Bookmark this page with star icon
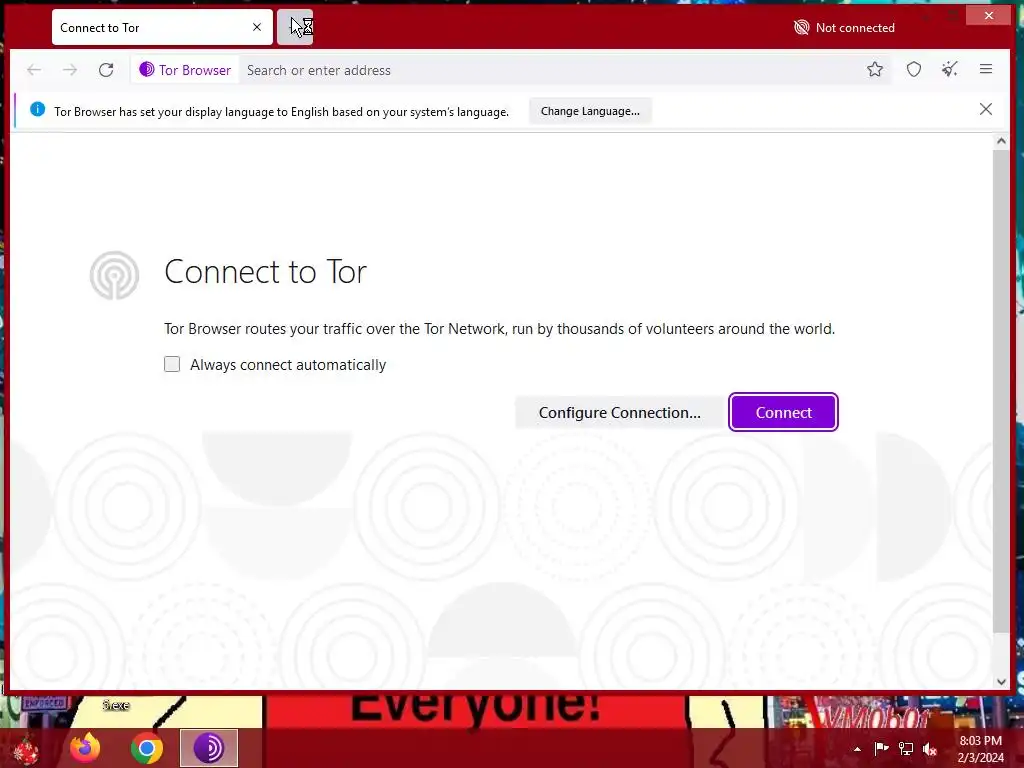This screenshot has width=1024, height=768. pyautogui.click(x=874, y=69)
